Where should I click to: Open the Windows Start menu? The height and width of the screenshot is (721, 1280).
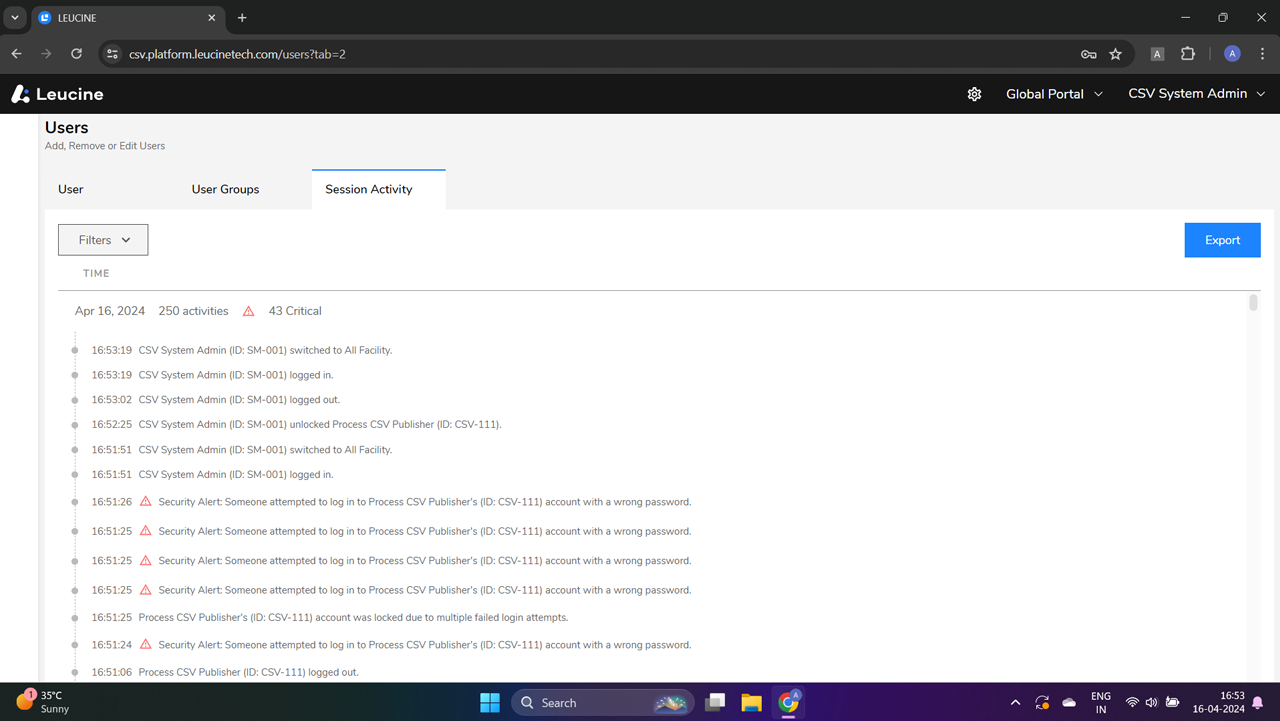pyautogui.click(x=490, y=702)
